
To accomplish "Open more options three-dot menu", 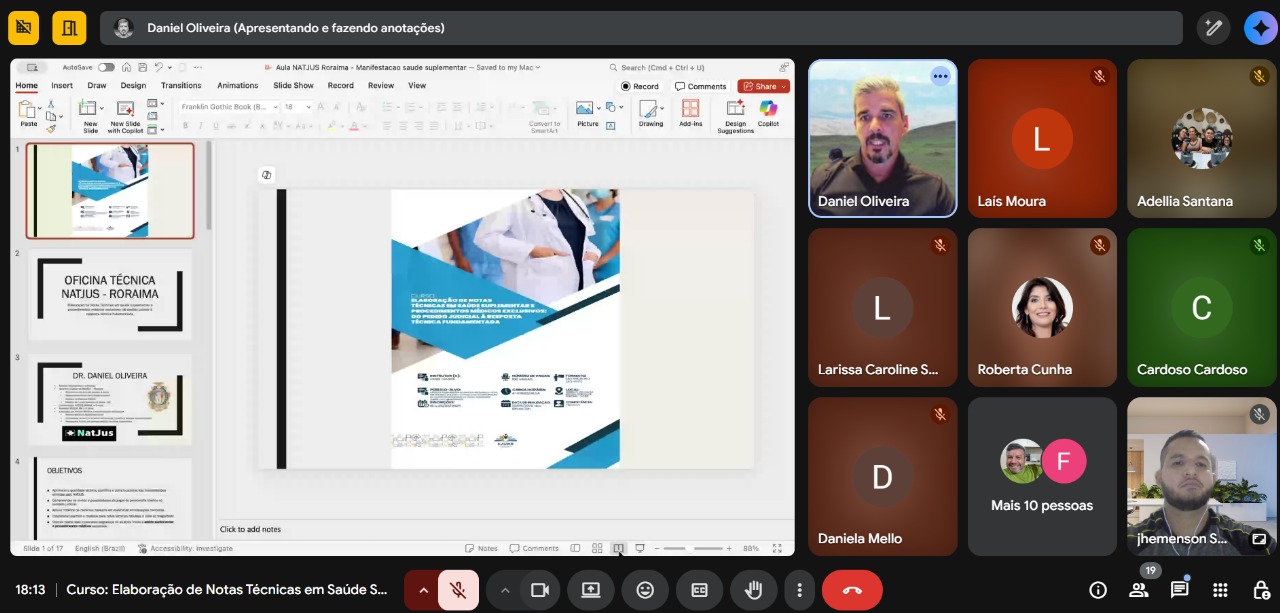I will [799, 590].
